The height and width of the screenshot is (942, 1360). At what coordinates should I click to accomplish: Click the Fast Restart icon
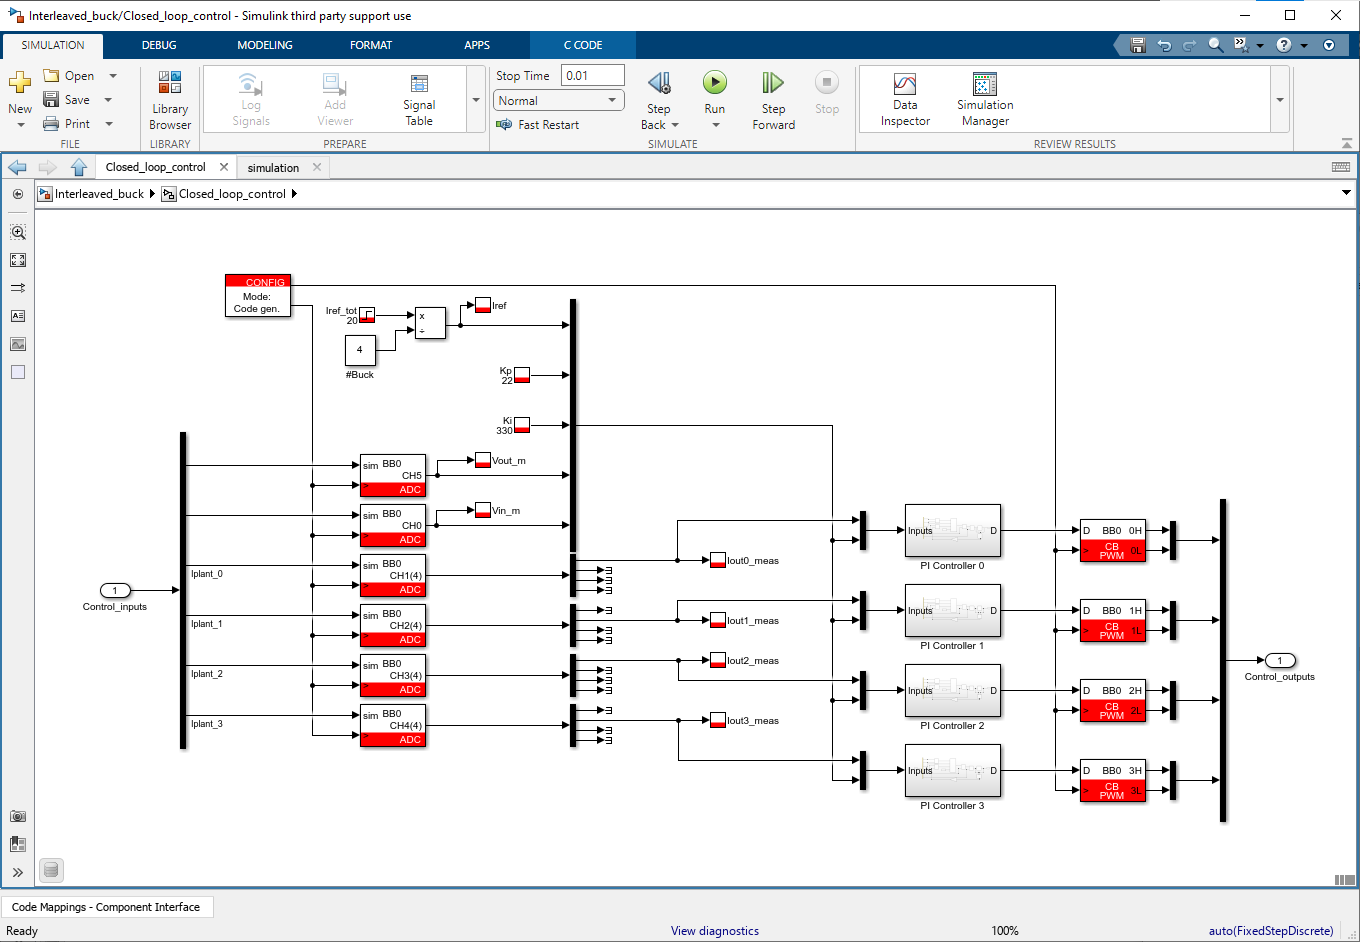pyautogui.click(x=504, y=125)
